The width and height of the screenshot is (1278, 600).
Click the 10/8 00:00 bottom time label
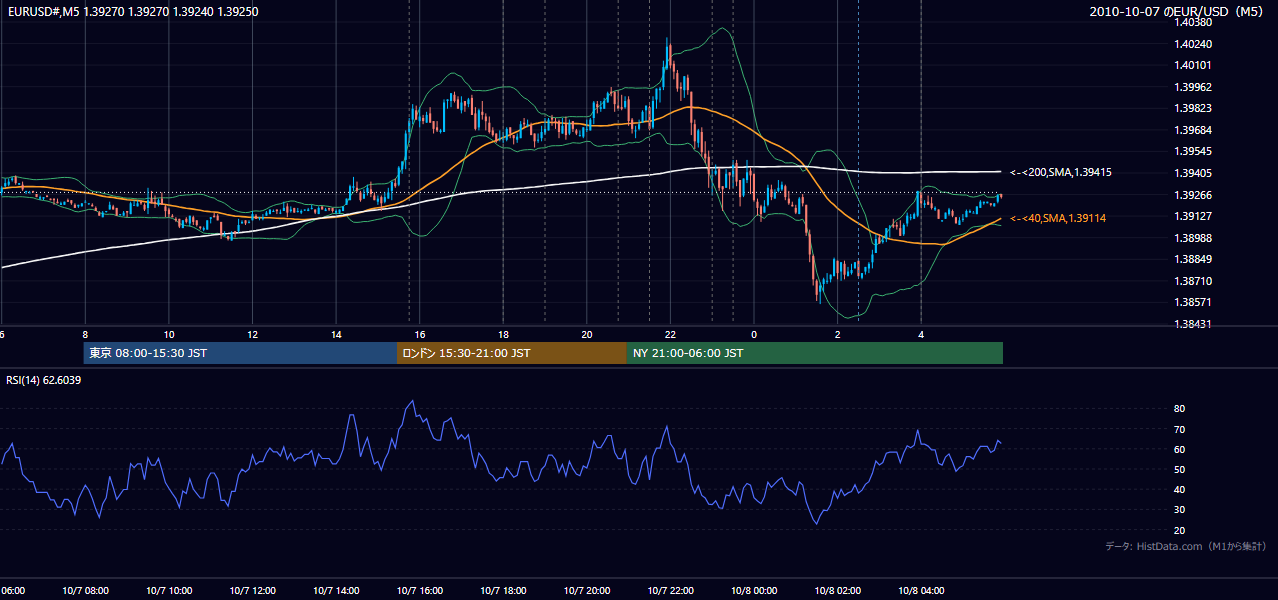click(x=754, y=591)
